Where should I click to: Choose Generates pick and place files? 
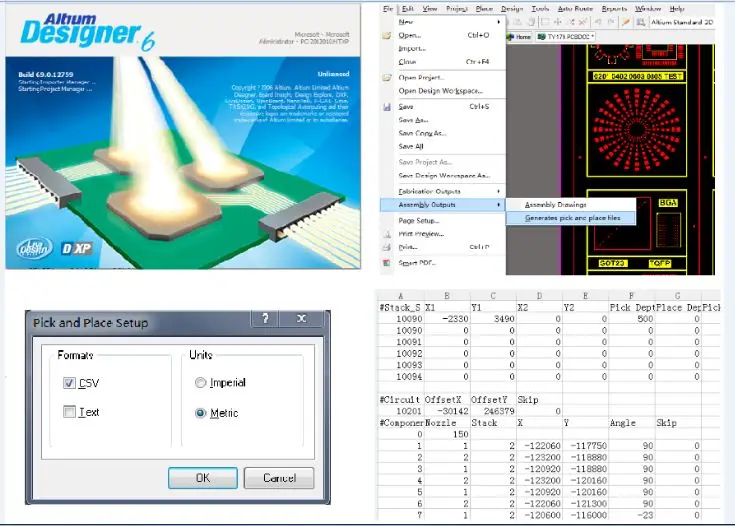point(571,218)
